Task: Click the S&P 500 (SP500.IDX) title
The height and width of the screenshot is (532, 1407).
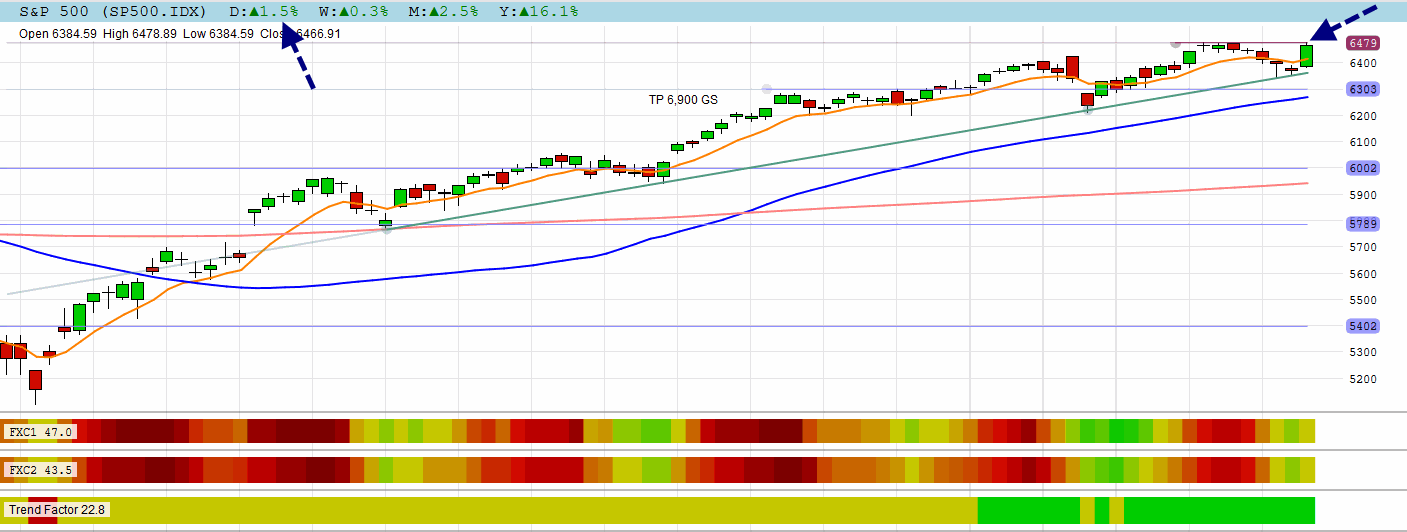Action: [112, 11]
